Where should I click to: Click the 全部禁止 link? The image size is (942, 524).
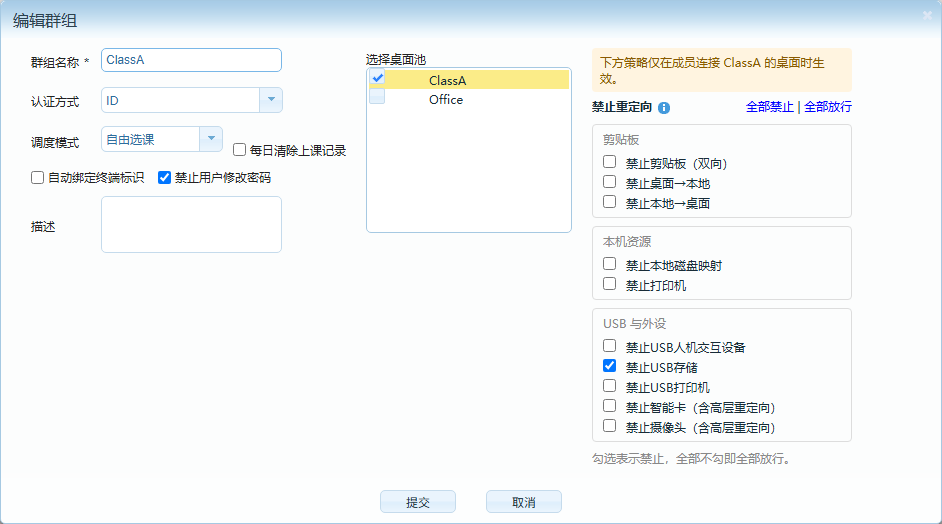(x=770, y=107)
